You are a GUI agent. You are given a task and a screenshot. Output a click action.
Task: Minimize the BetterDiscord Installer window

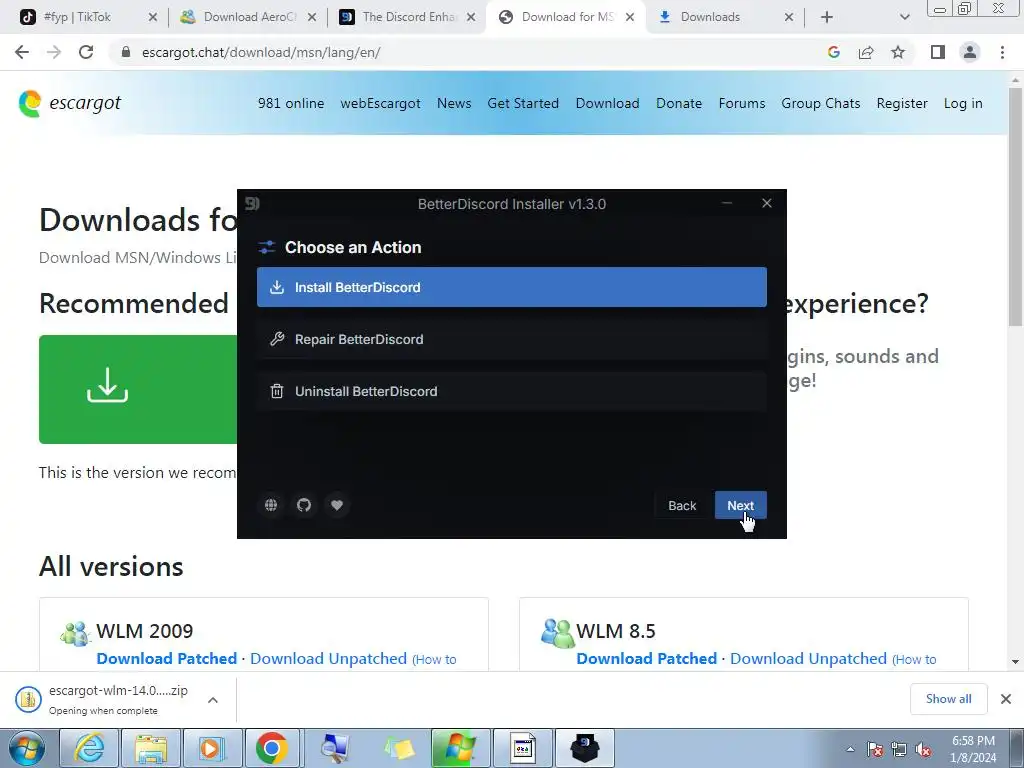coord(727,204)
